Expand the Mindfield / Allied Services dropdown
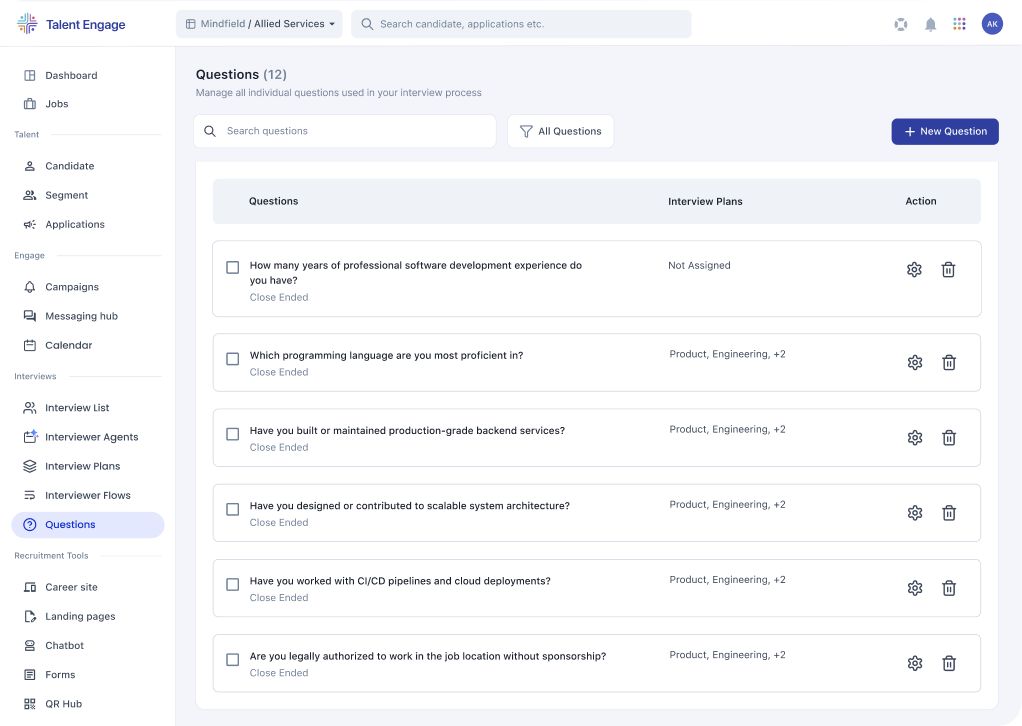 (259, 24)
